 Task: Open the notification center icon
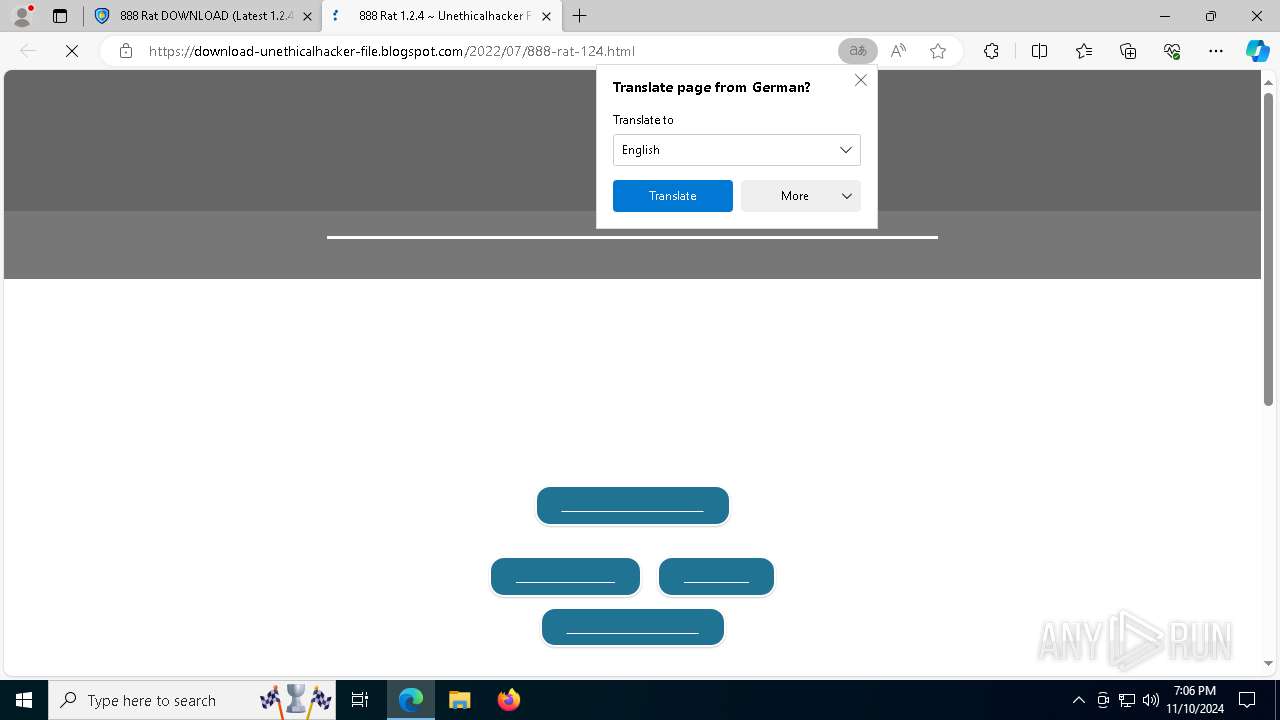pos(1247,700)
